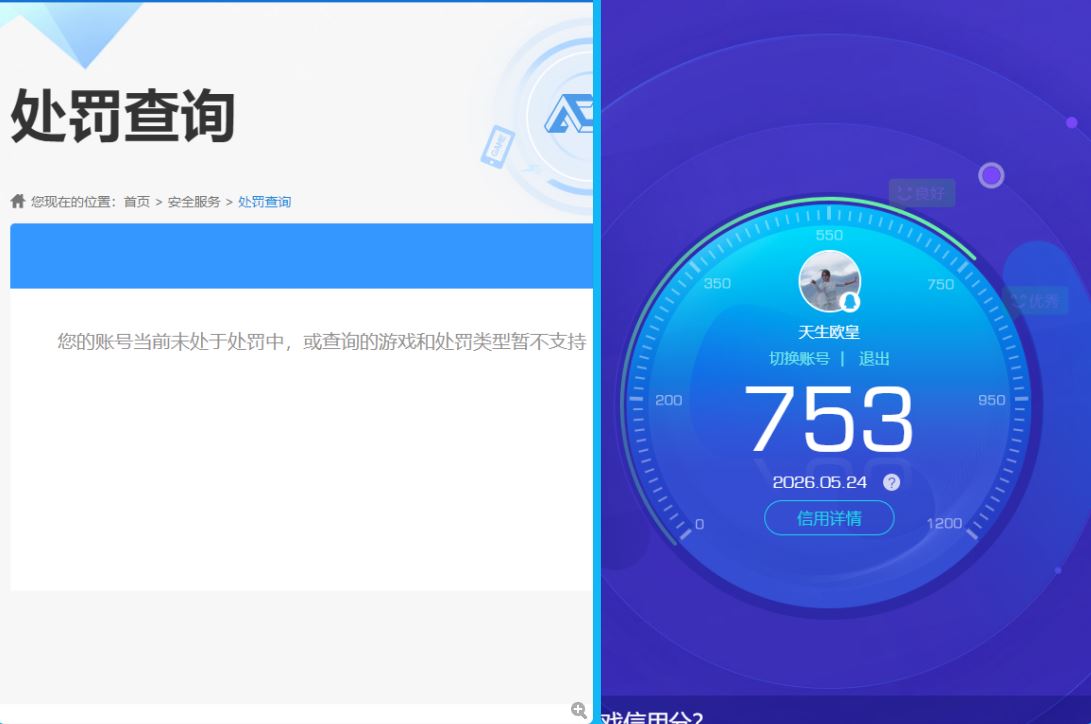Click the blue logo emblem in header
The width and height of the screenshot is (1091, 724).
point(569,113)
